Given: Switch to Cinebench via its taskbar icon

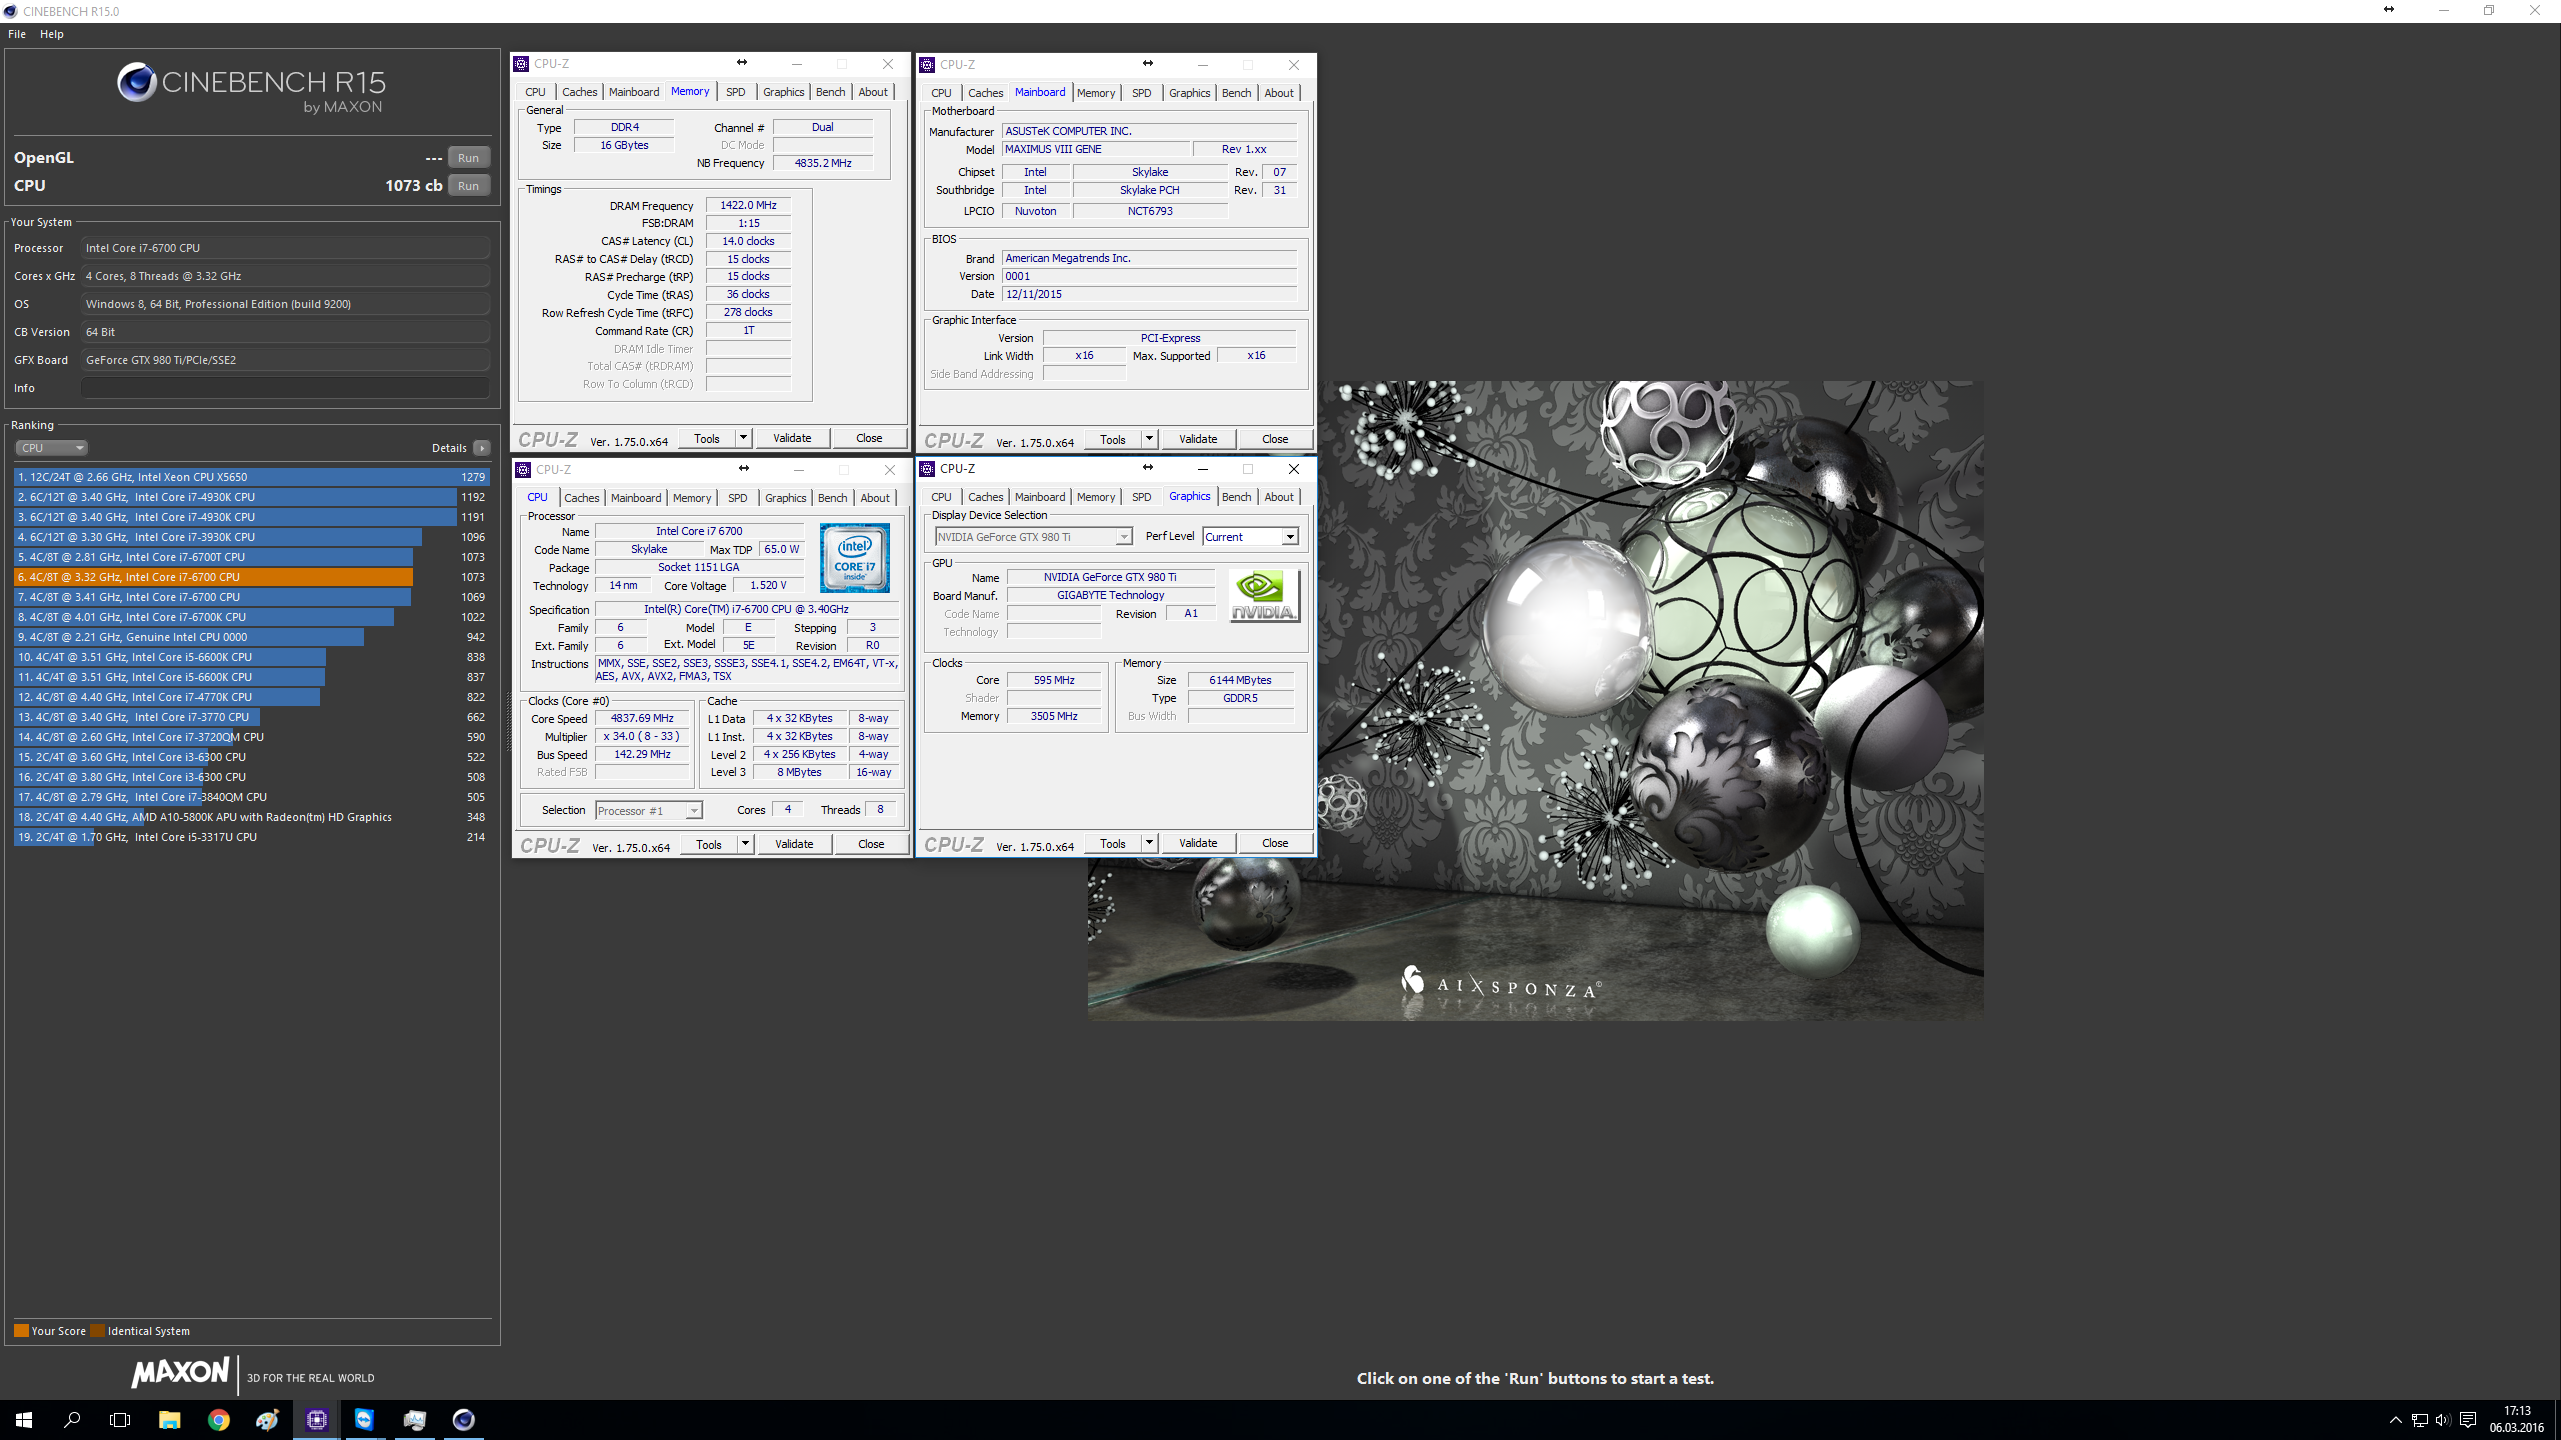Looking at the screenshot, I should [463, 1420].
